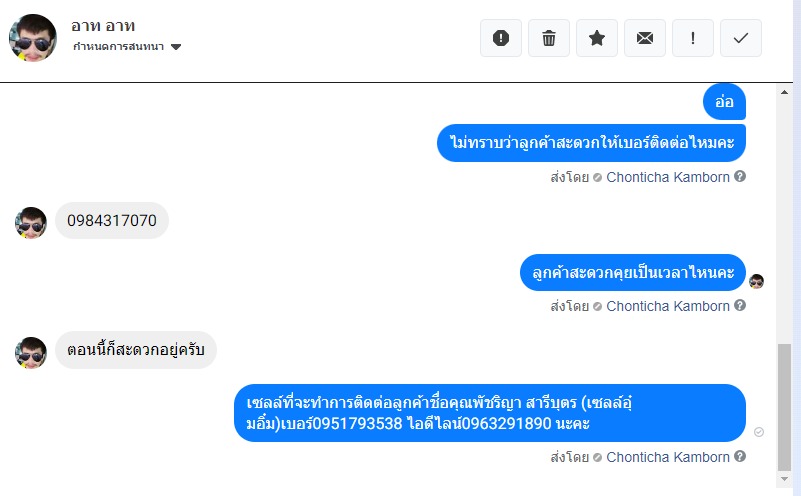Click help icon under the final sales-contact message

pyautogui.click(x=740, y=457)
